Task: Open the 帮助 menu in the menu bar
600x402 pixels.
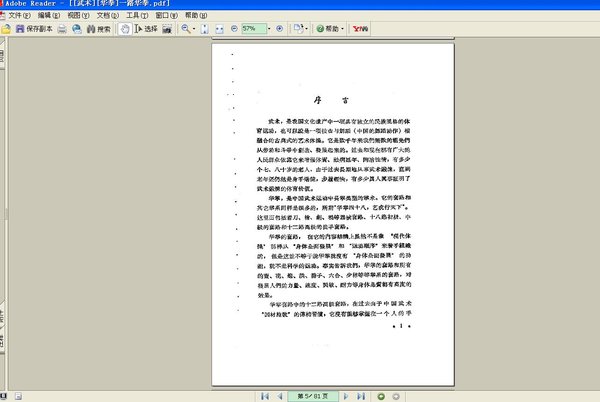Action: point(196,16)
